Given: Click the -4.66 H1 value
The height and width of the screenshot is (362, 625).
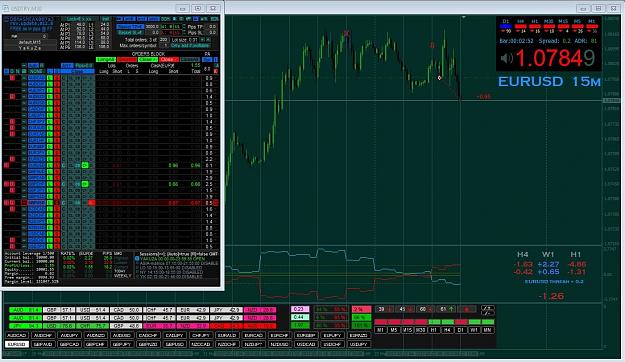Looking at the screenshot, I should (x=577, y=264).
